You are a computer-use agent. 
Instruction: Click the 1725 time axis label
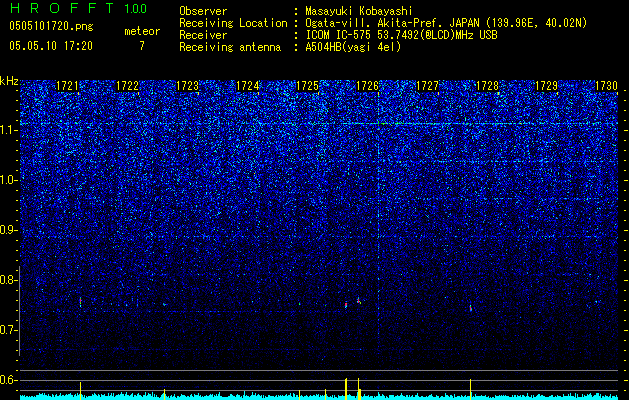point(307,86)
